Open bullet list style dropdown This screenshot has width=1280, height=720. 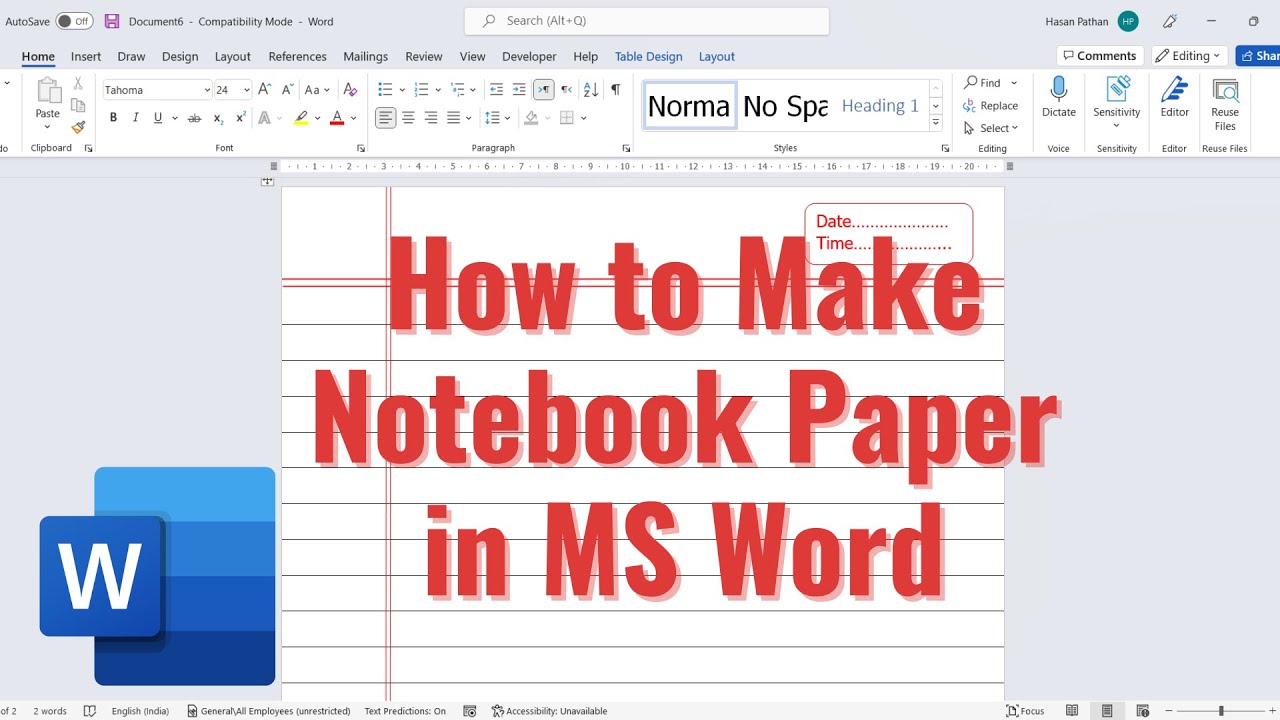pyautogui.click(x=401, y=90)
